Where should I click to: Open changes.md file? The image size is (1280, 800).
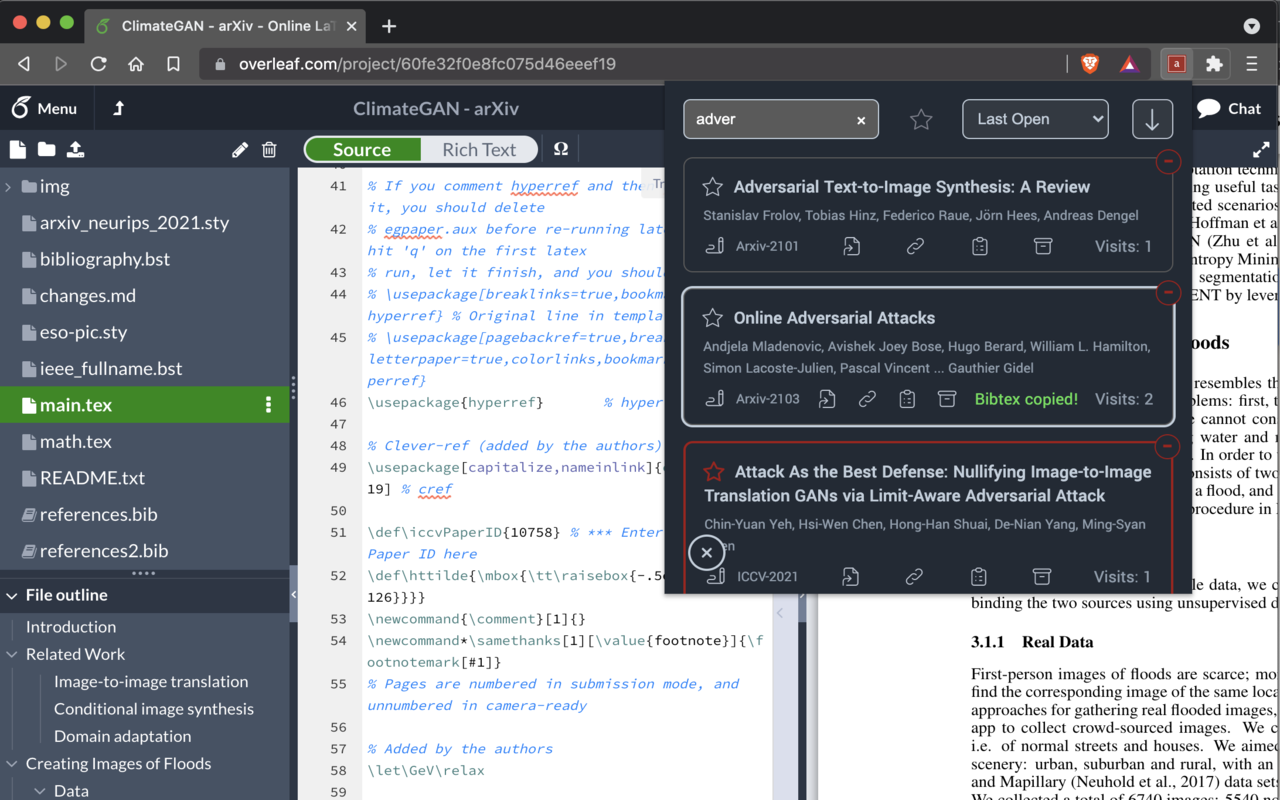[88, 296]
